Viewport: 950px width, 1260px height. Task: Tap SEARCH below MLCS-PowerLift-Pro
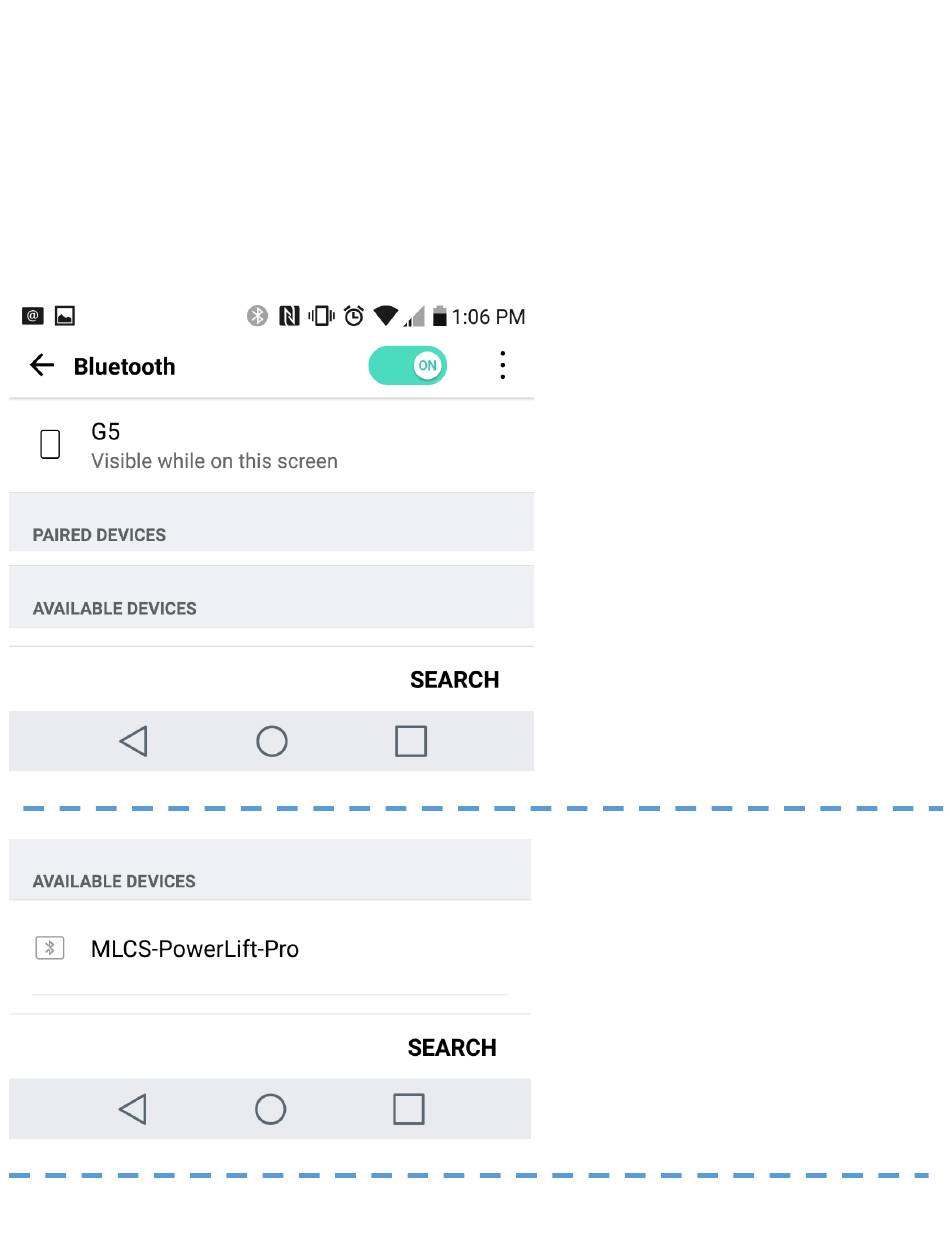click(x=452, y=1048)
